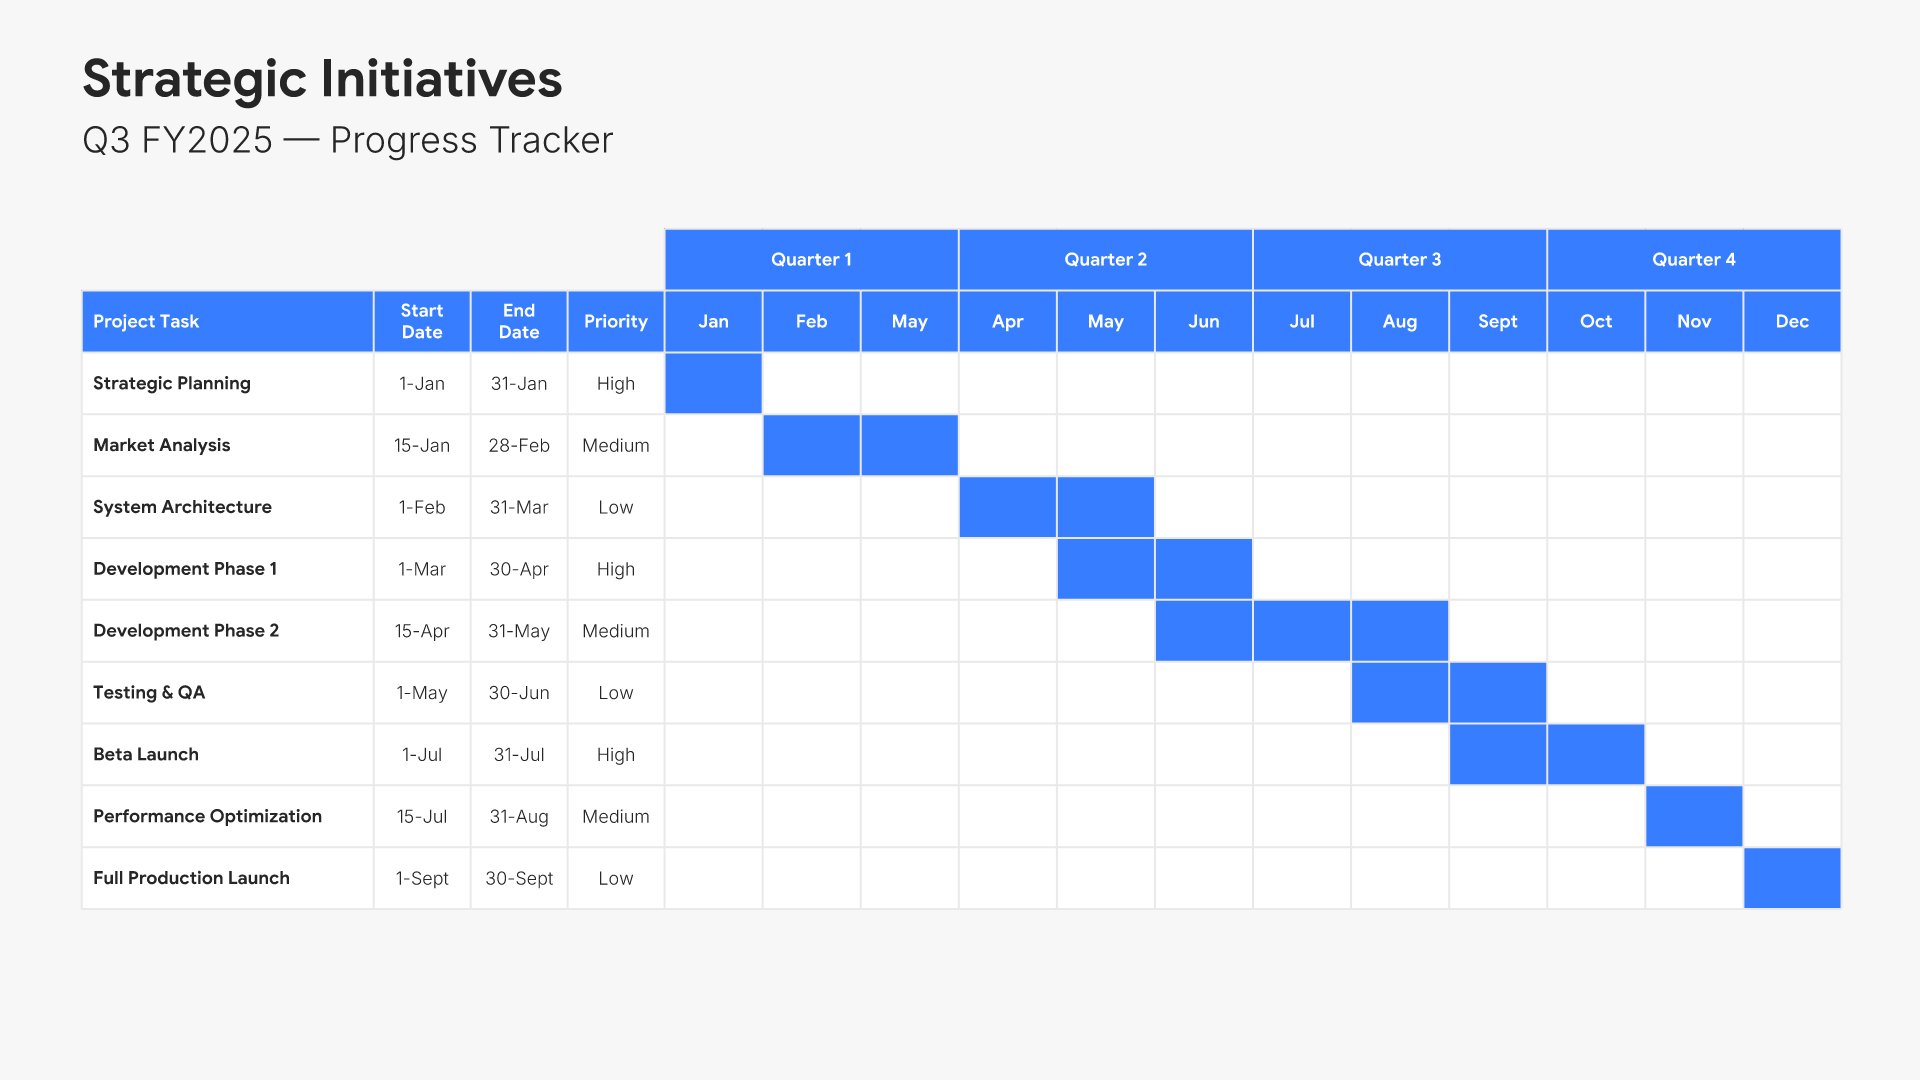Click the Strategic Planning Gantt bar in Jan
The height and width of the screenshot is (1080, 1920).
coord(713,383)
